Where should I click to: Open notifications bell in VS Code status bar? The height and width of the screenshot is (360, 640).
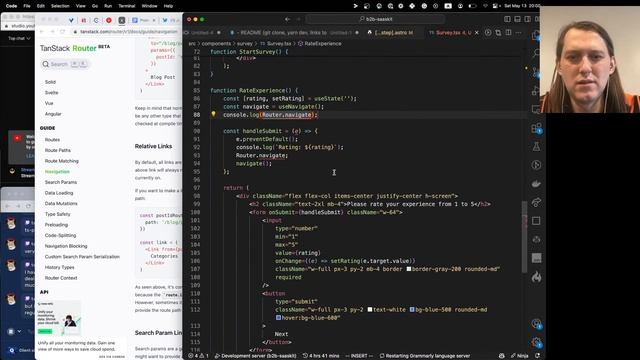pyautogui.click(x=538, y=356)
